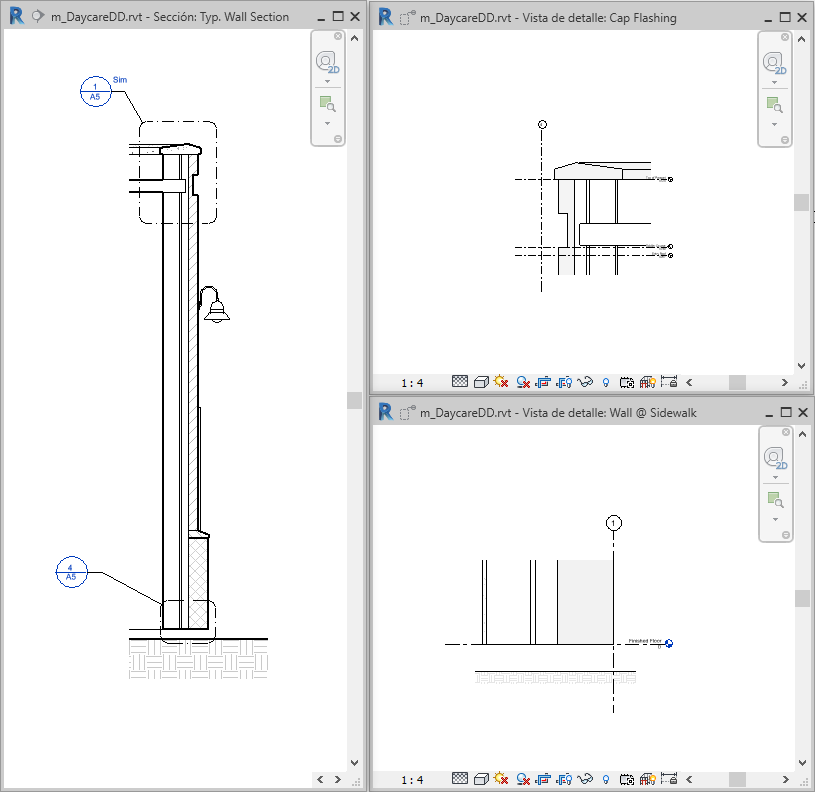Screen dimensions: 815x792
Task: Expand zoom options arrow in Typ. Wall Section view
Action: (327, 124)
